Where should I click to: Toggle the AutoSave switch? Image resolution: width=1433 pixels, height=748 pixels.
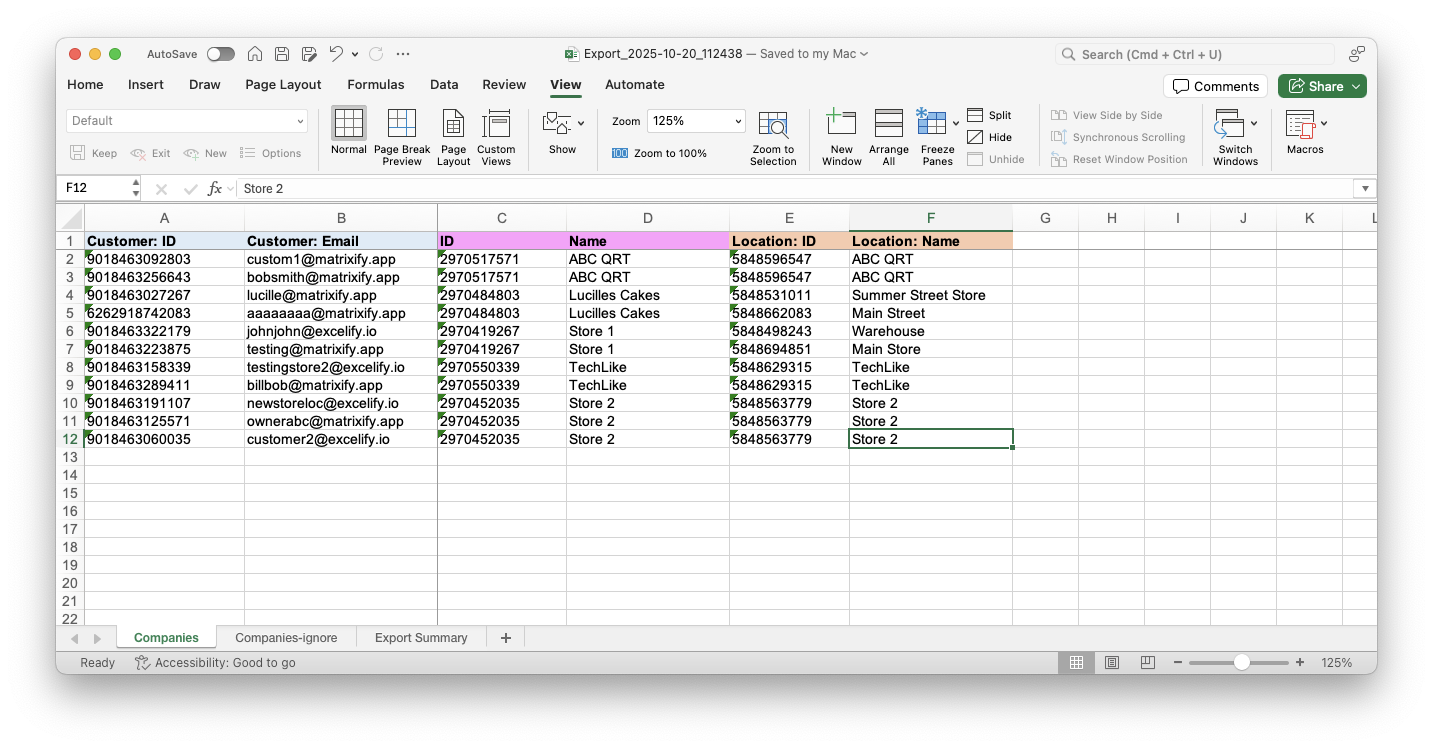point(220,54)
